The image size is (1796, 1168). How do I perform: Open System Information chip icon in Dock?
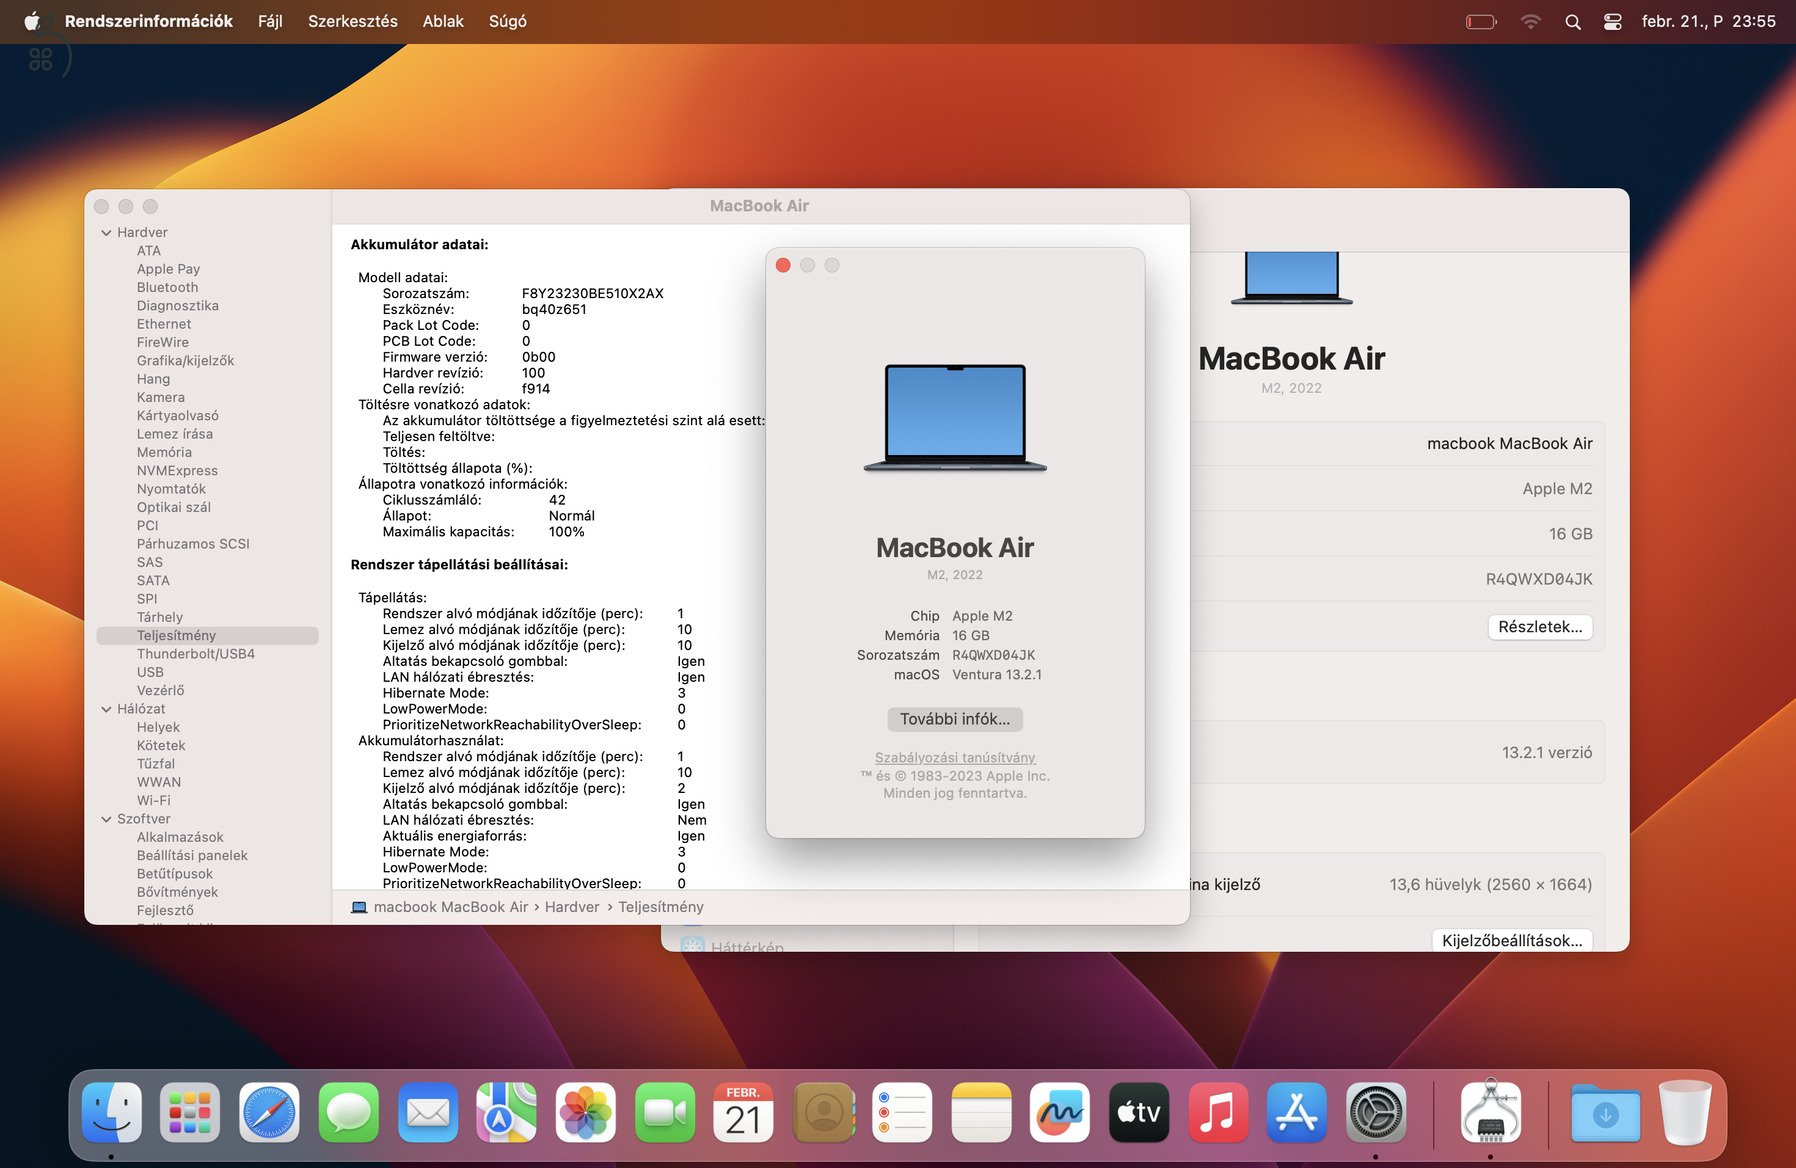point(1490,1112)
